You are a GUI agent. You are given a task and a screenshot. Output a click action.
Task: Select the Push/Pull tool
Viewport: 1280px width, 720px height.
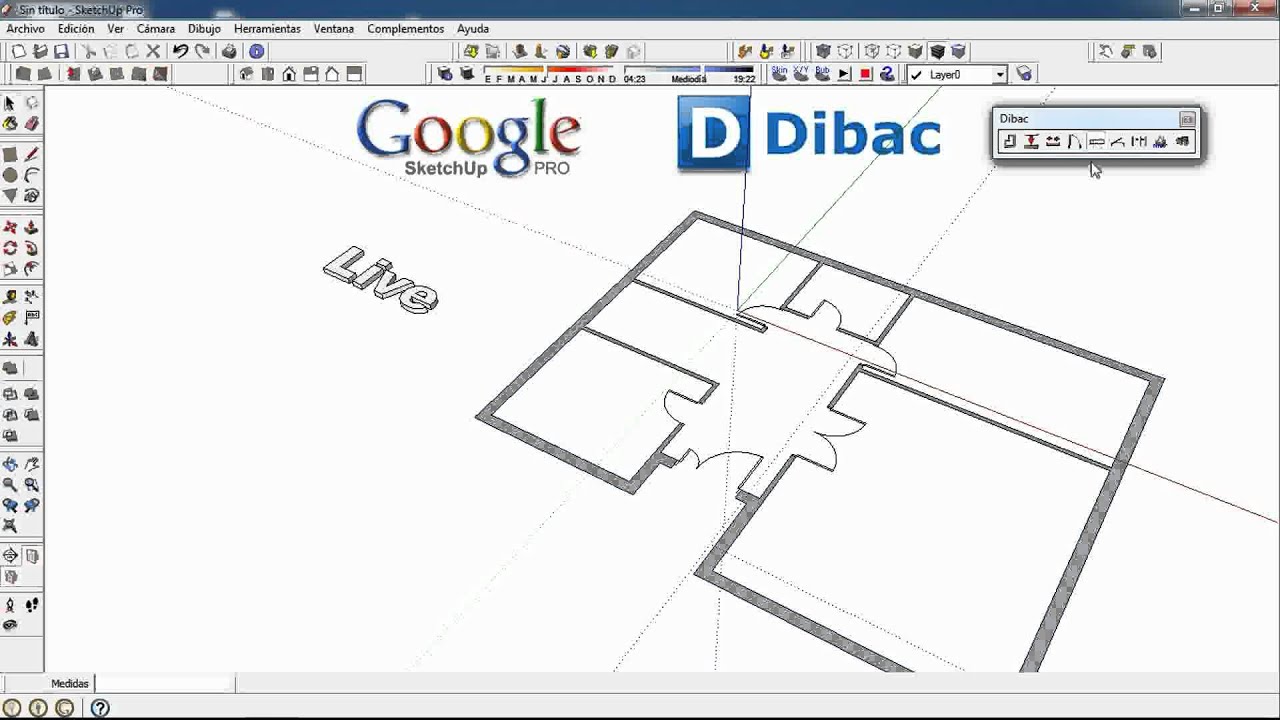point(31,227)
